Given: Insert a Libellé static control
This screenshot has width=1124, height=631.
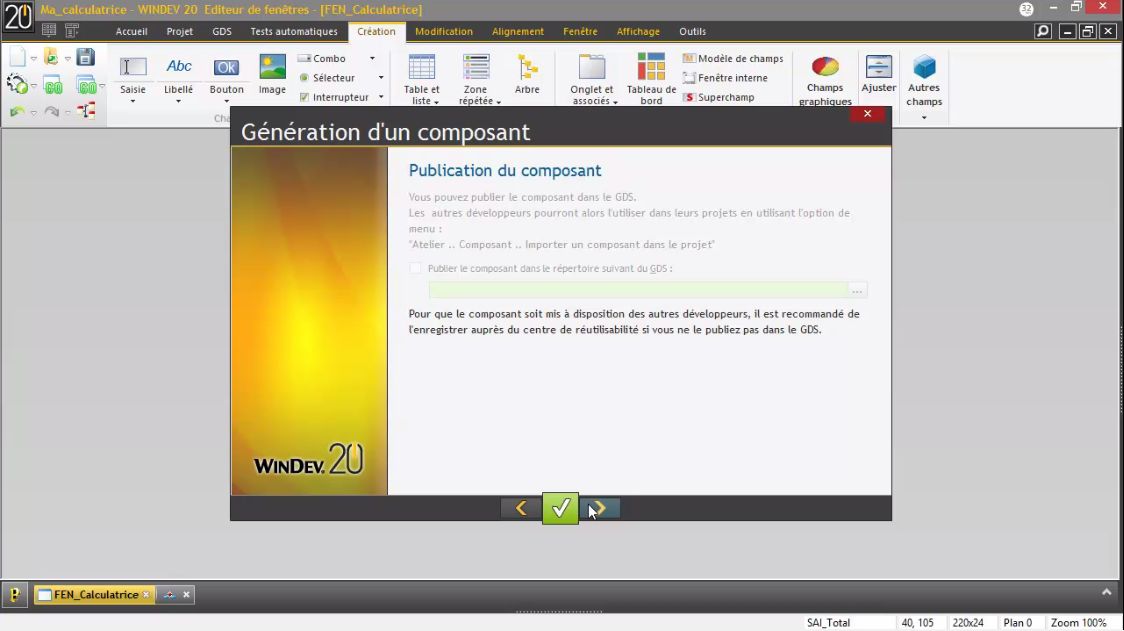Looking at the screenshot, I should (178, 75).
